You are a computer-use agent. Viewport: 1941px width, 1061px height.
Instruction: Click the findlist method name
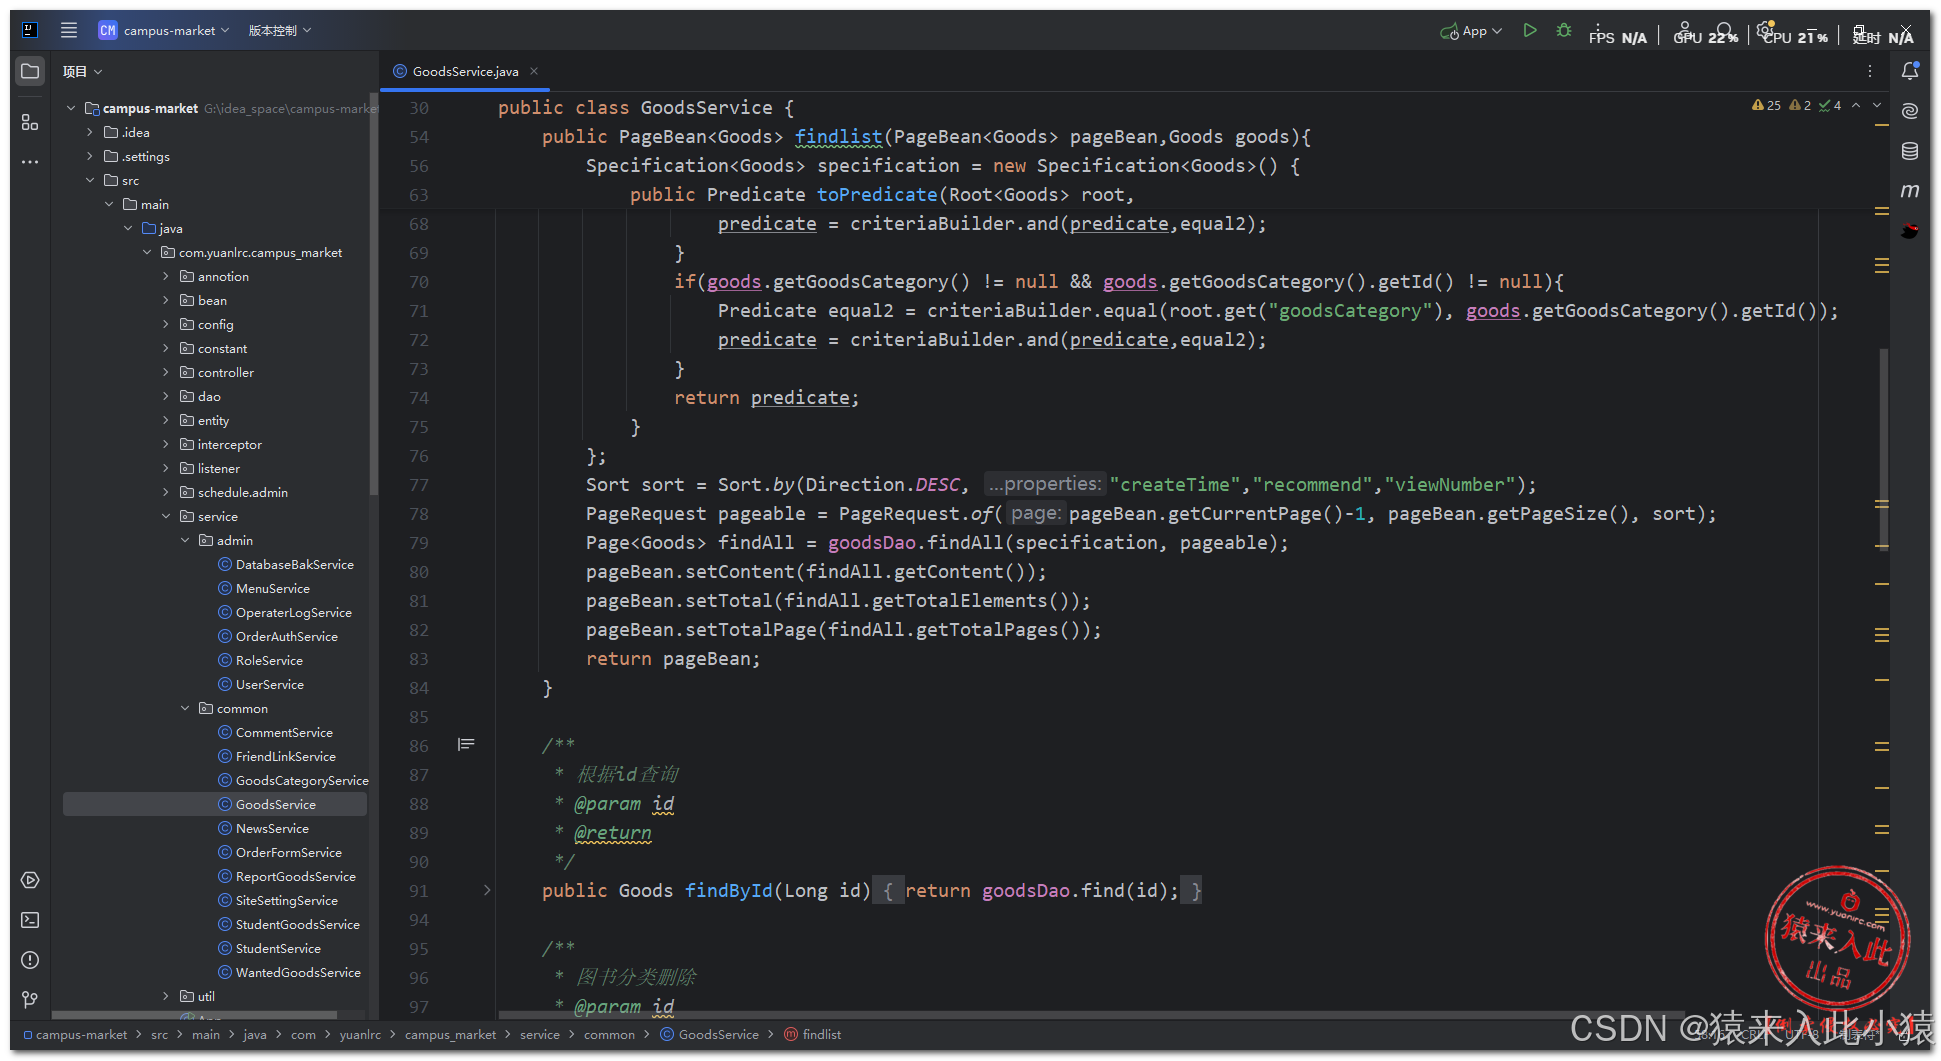click(838, 136)
